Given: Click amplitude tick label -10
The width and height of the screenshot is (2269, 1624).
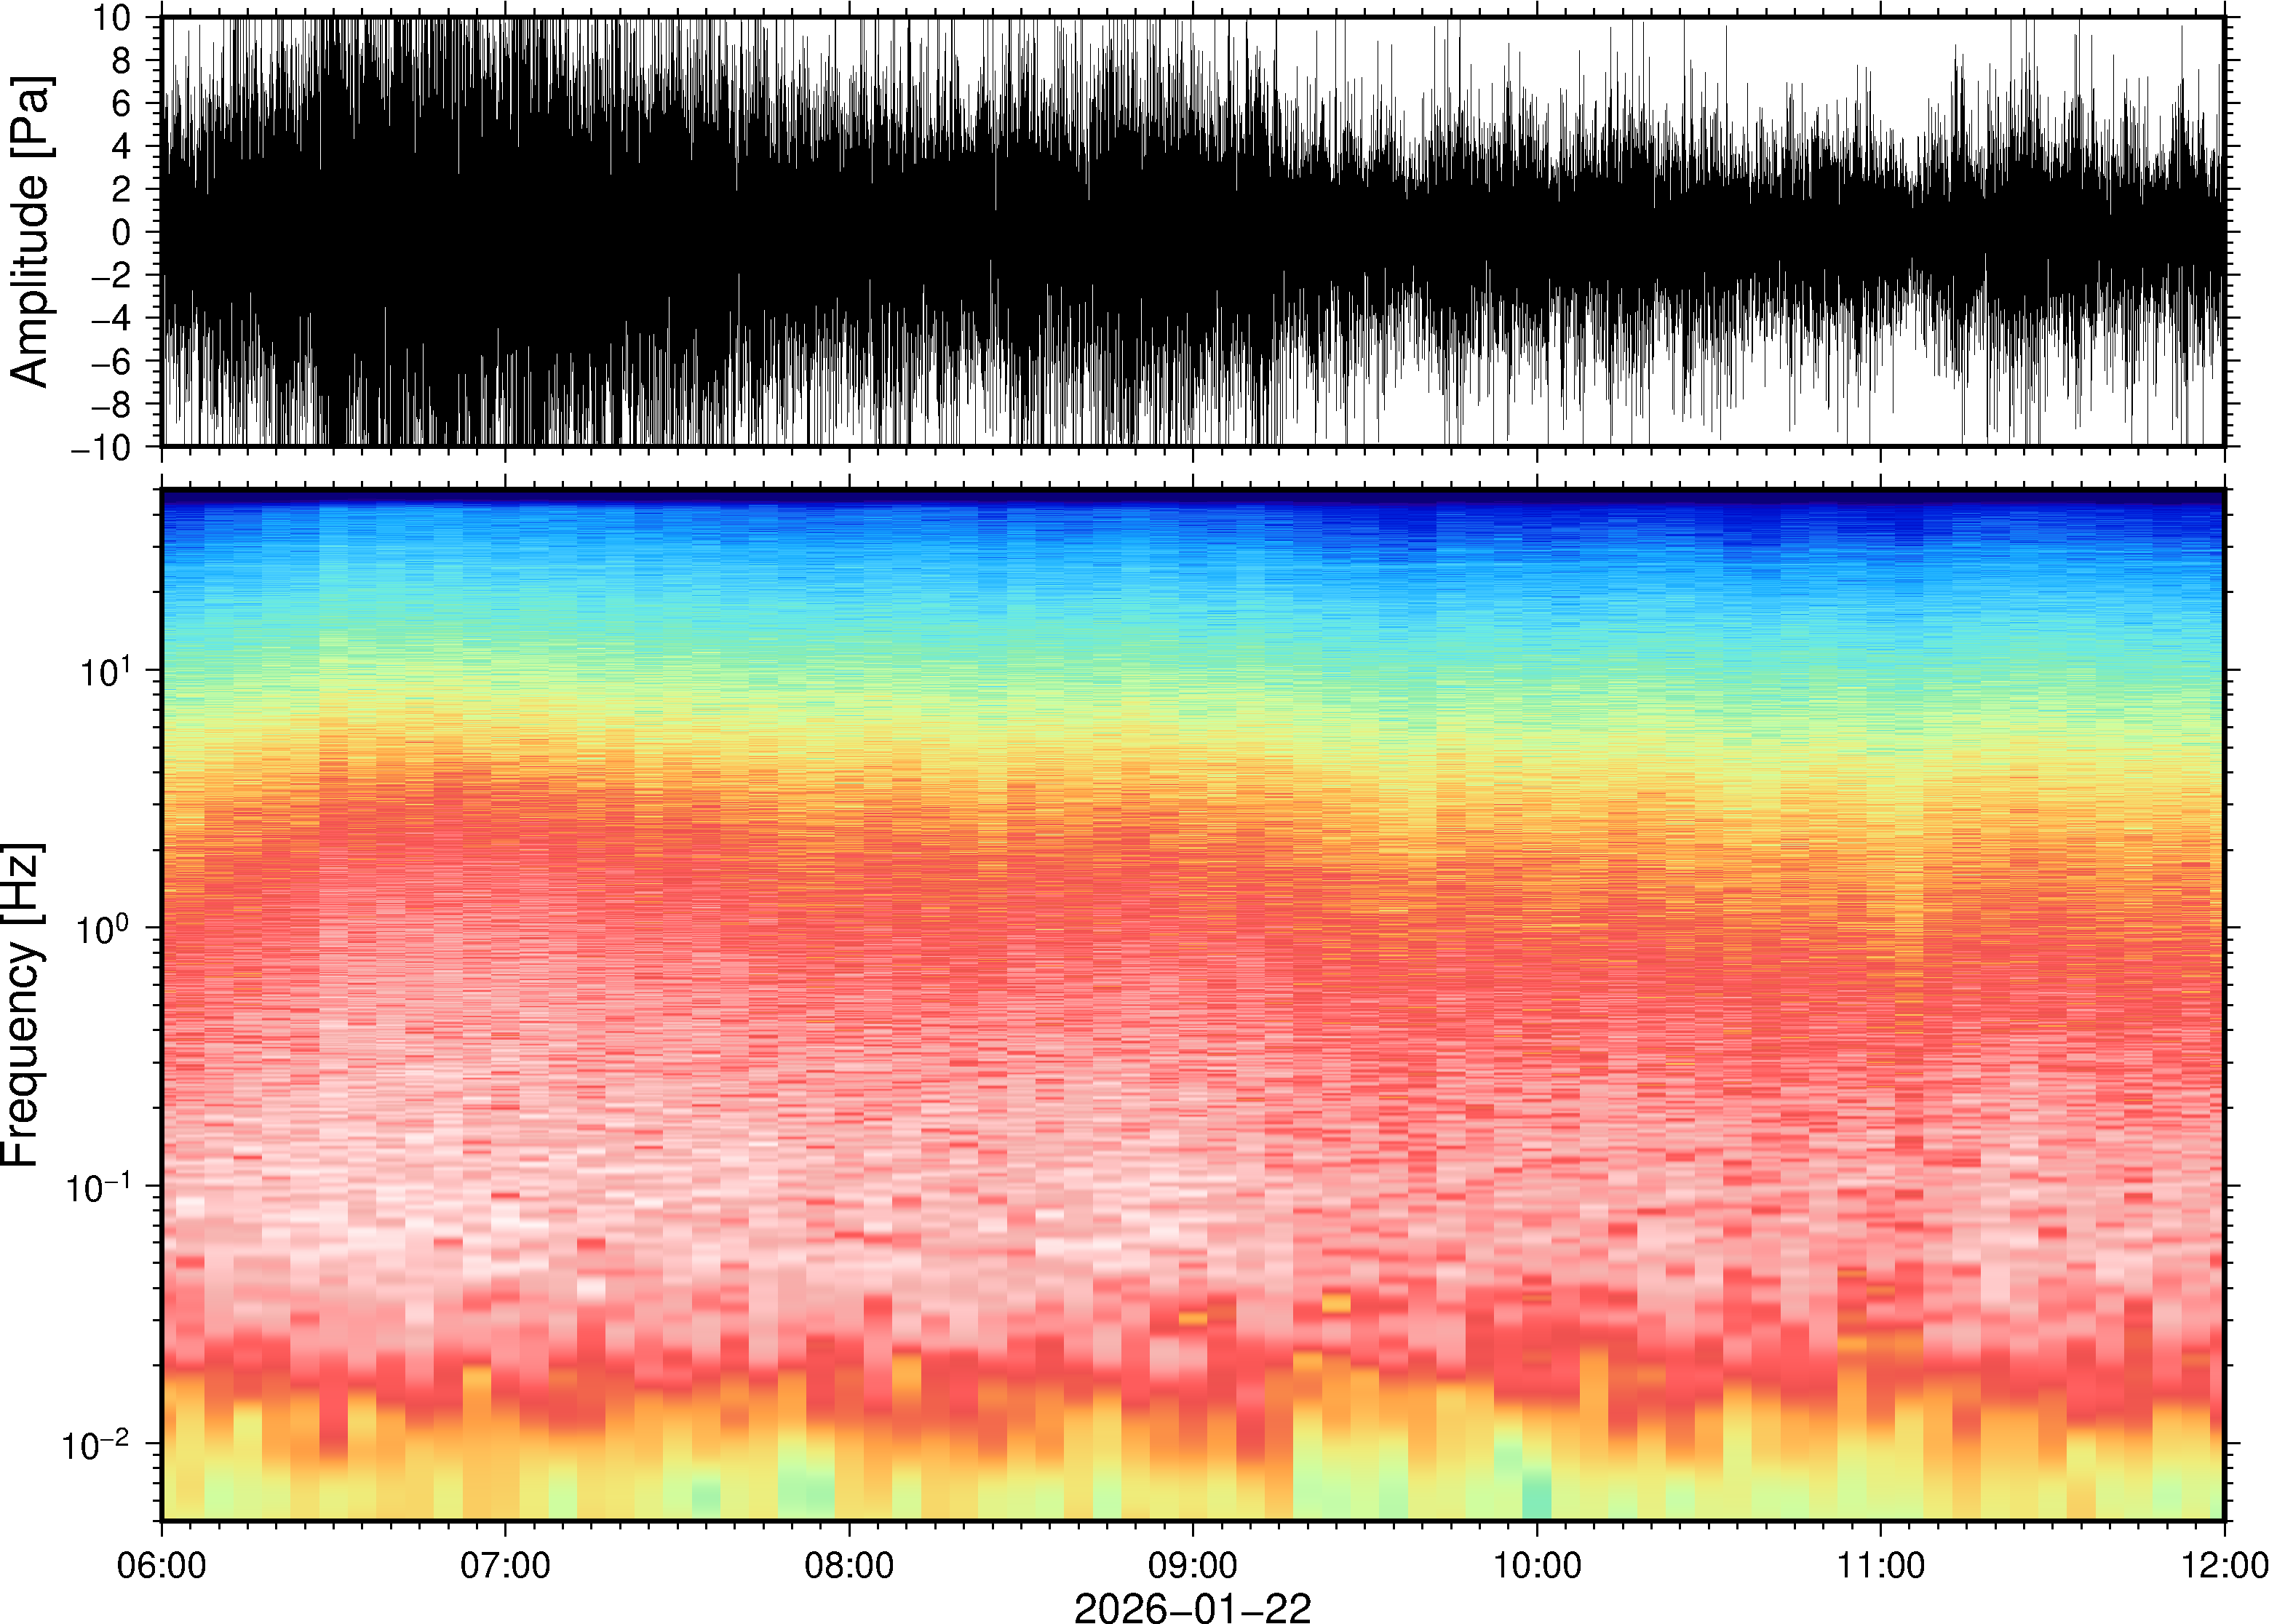Looking at the screenshot, I should tap(103, 447).
